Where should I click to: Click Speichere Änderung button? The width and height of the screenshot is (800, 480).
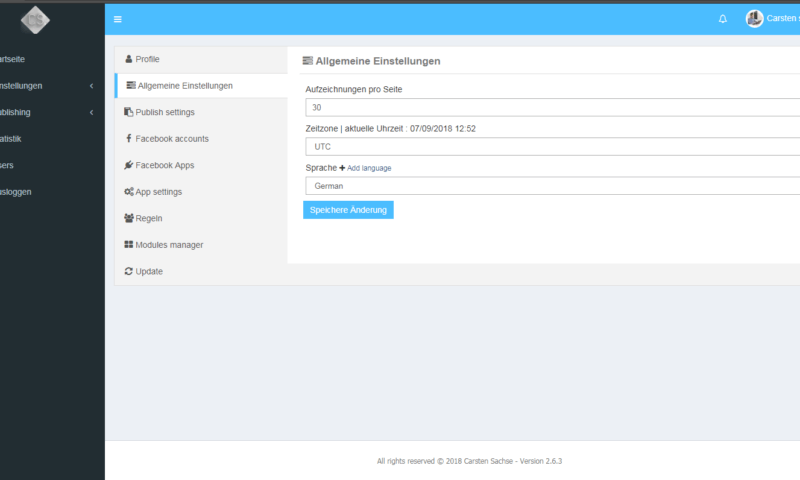pyautogui.click(x=348, y=210)
